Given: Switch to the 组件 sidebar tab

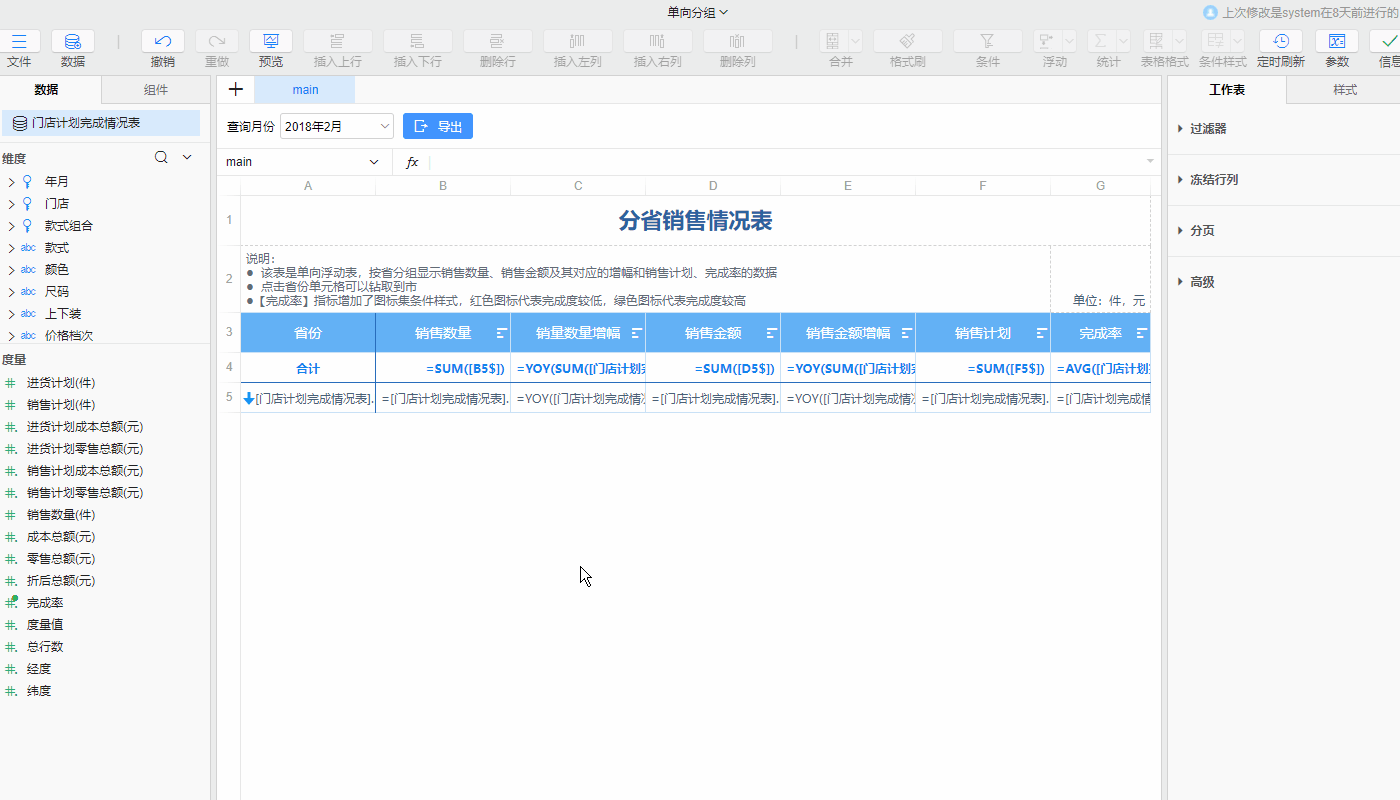Looking at the screenshot, I should 156,89.
